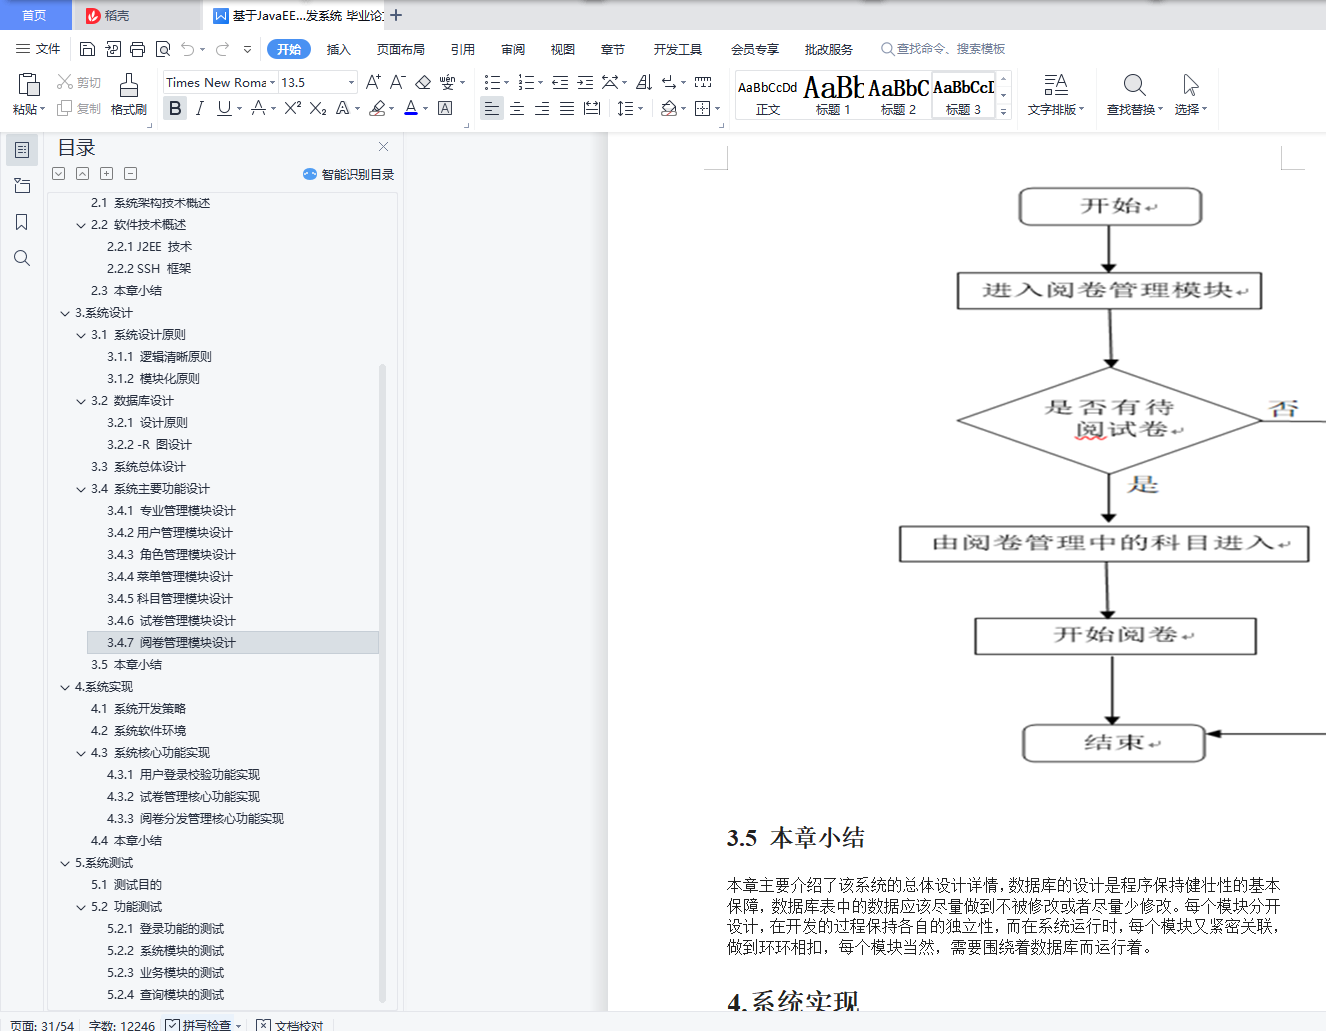The height and width of the screenshot is (1031, 1326).
Task: Click the text highlight color pen
Action: [x=377, y=108]
